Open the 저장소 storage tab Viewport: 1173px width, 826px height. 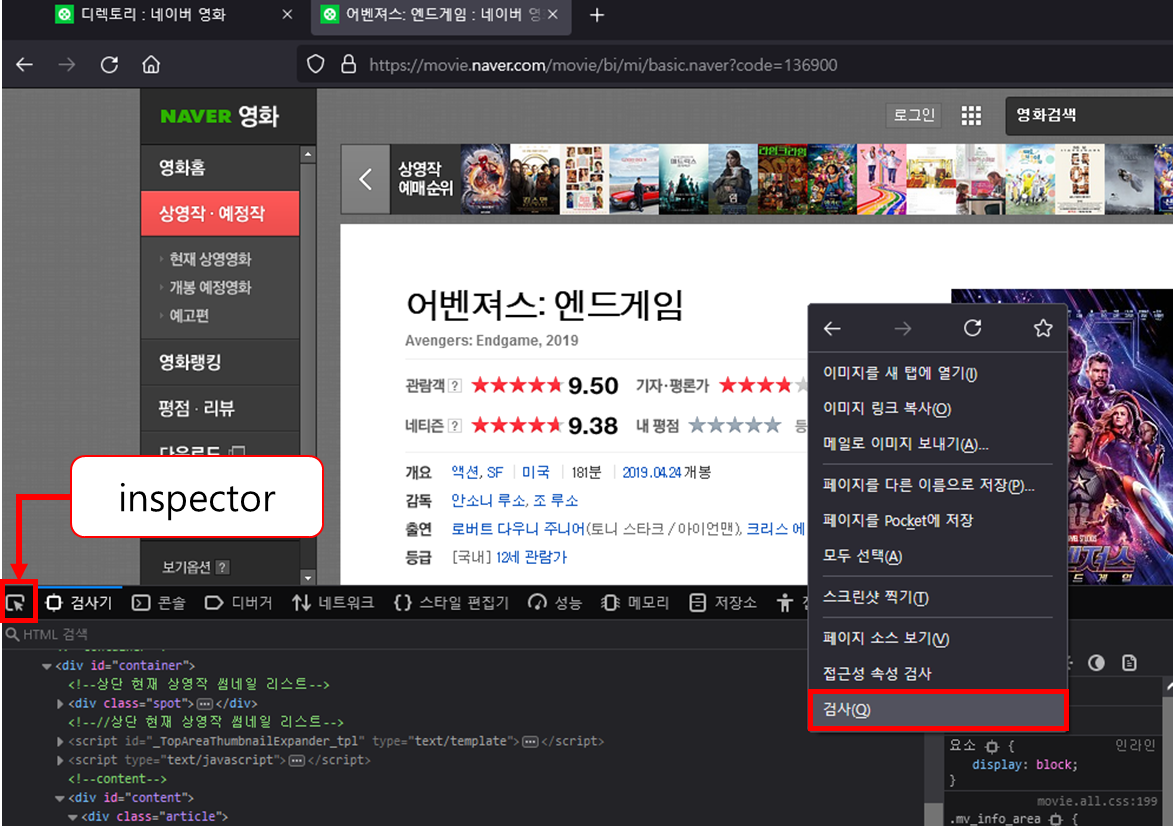tap(723, 602)
